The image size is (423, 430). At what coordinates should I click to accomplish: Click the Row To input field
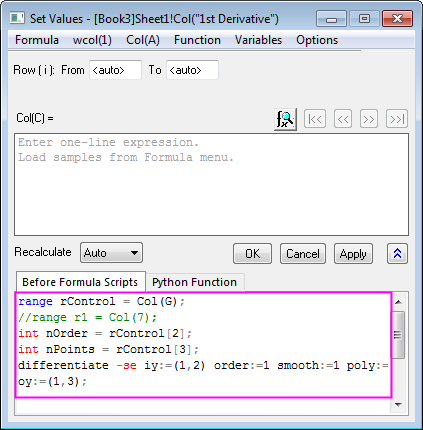(x=192, y=70)
